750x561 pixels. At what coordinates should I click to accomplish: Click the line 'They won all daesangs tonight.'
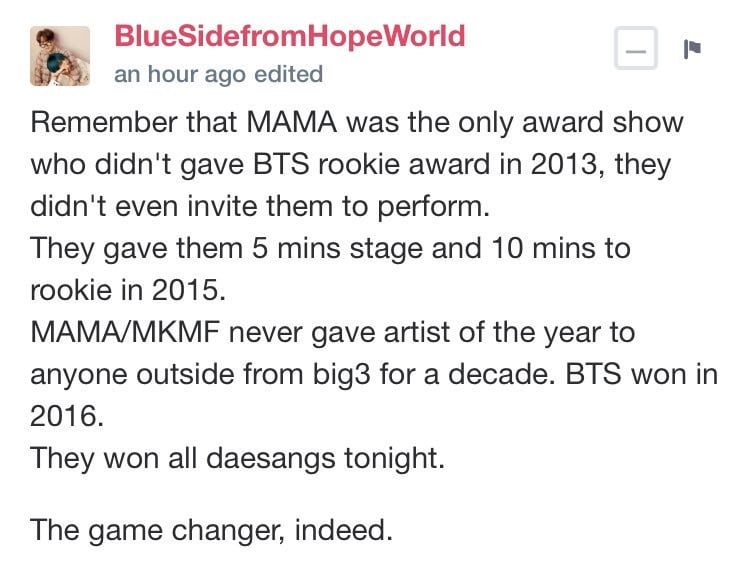tap(237, 458)
